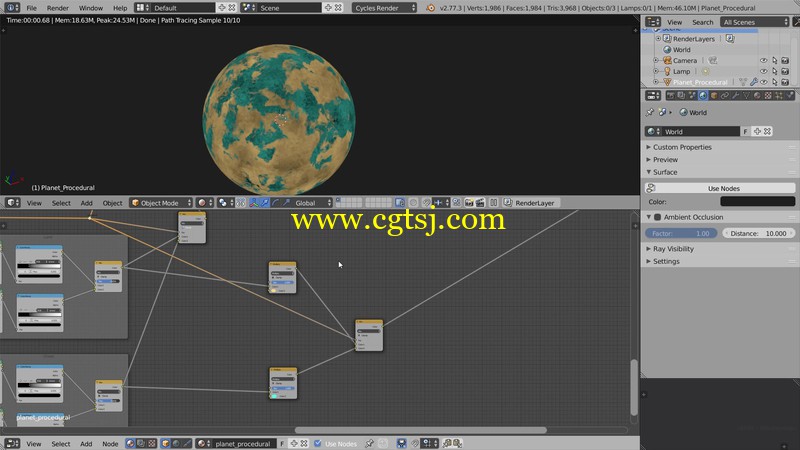Open the Cycles Render engine dropdown

click(x=384, y=8)
